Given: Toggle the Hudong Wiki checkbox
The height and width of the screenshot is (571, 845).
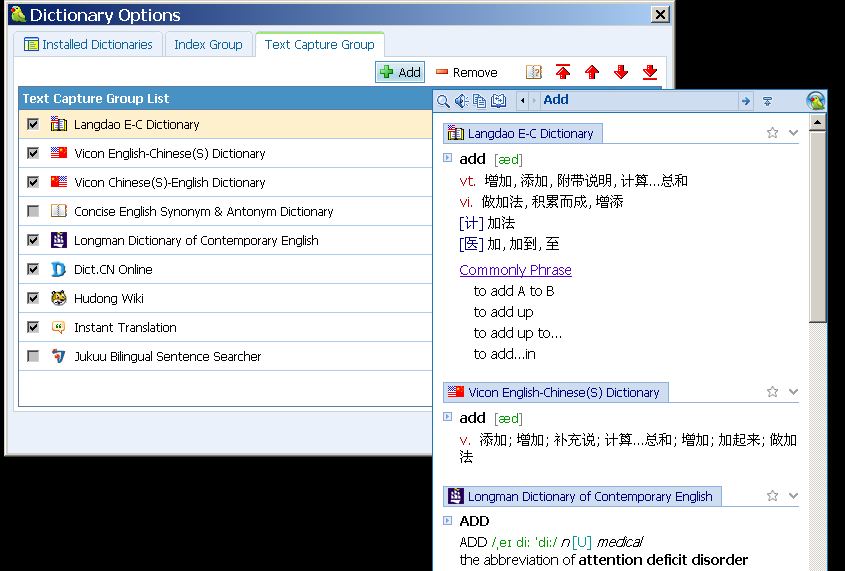Looking at the screenshot, I should click(x=33, y=298).
